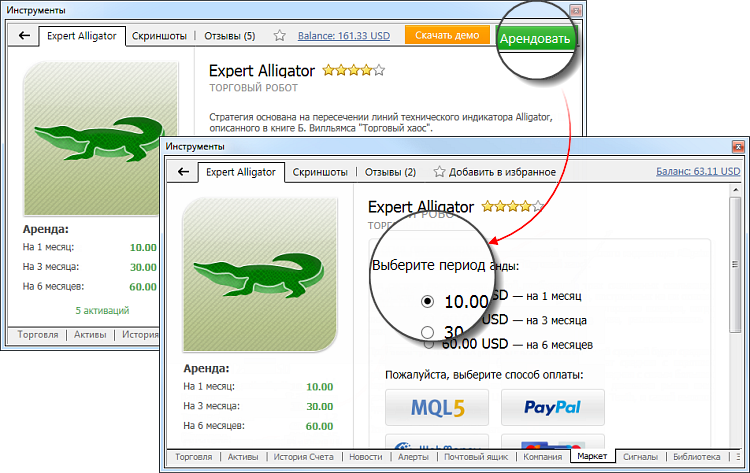Switch to Торговля tab in front window
This screenshot has width=750, height=473.
(x=193, y=457)
